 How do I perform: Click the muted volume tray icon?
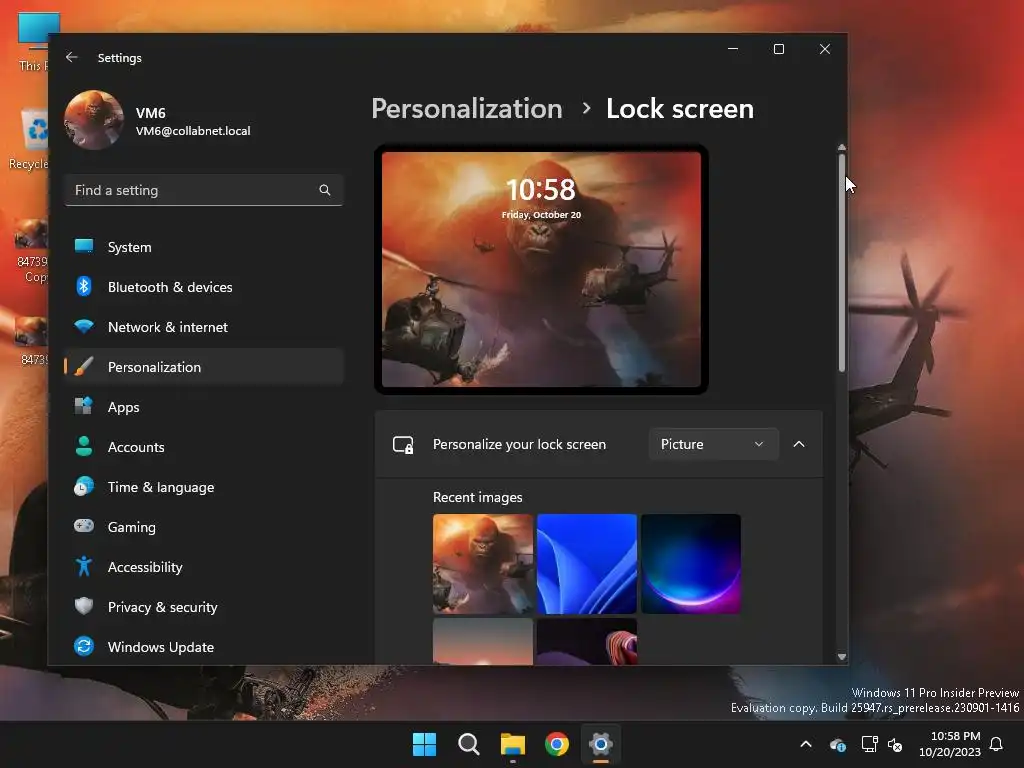click(895, 744)
